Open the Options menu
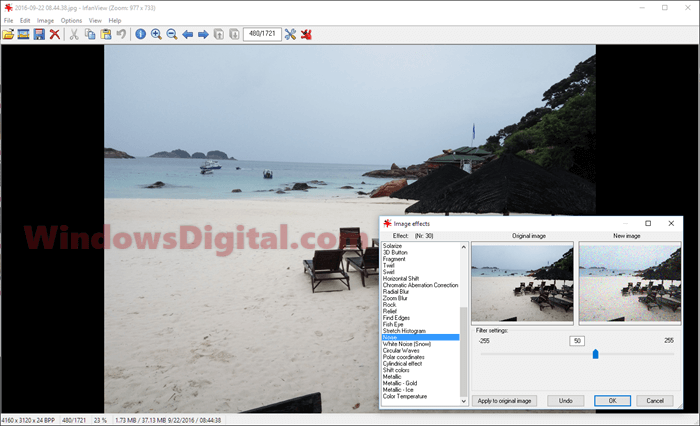The height and width of the screenshot is (426, 700). point(71,21)
